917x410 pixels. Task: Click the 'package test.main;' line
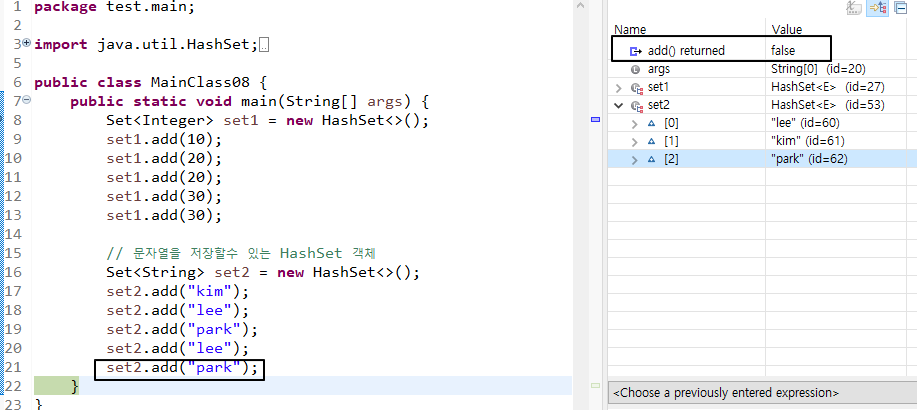click(x=114, y=8)
